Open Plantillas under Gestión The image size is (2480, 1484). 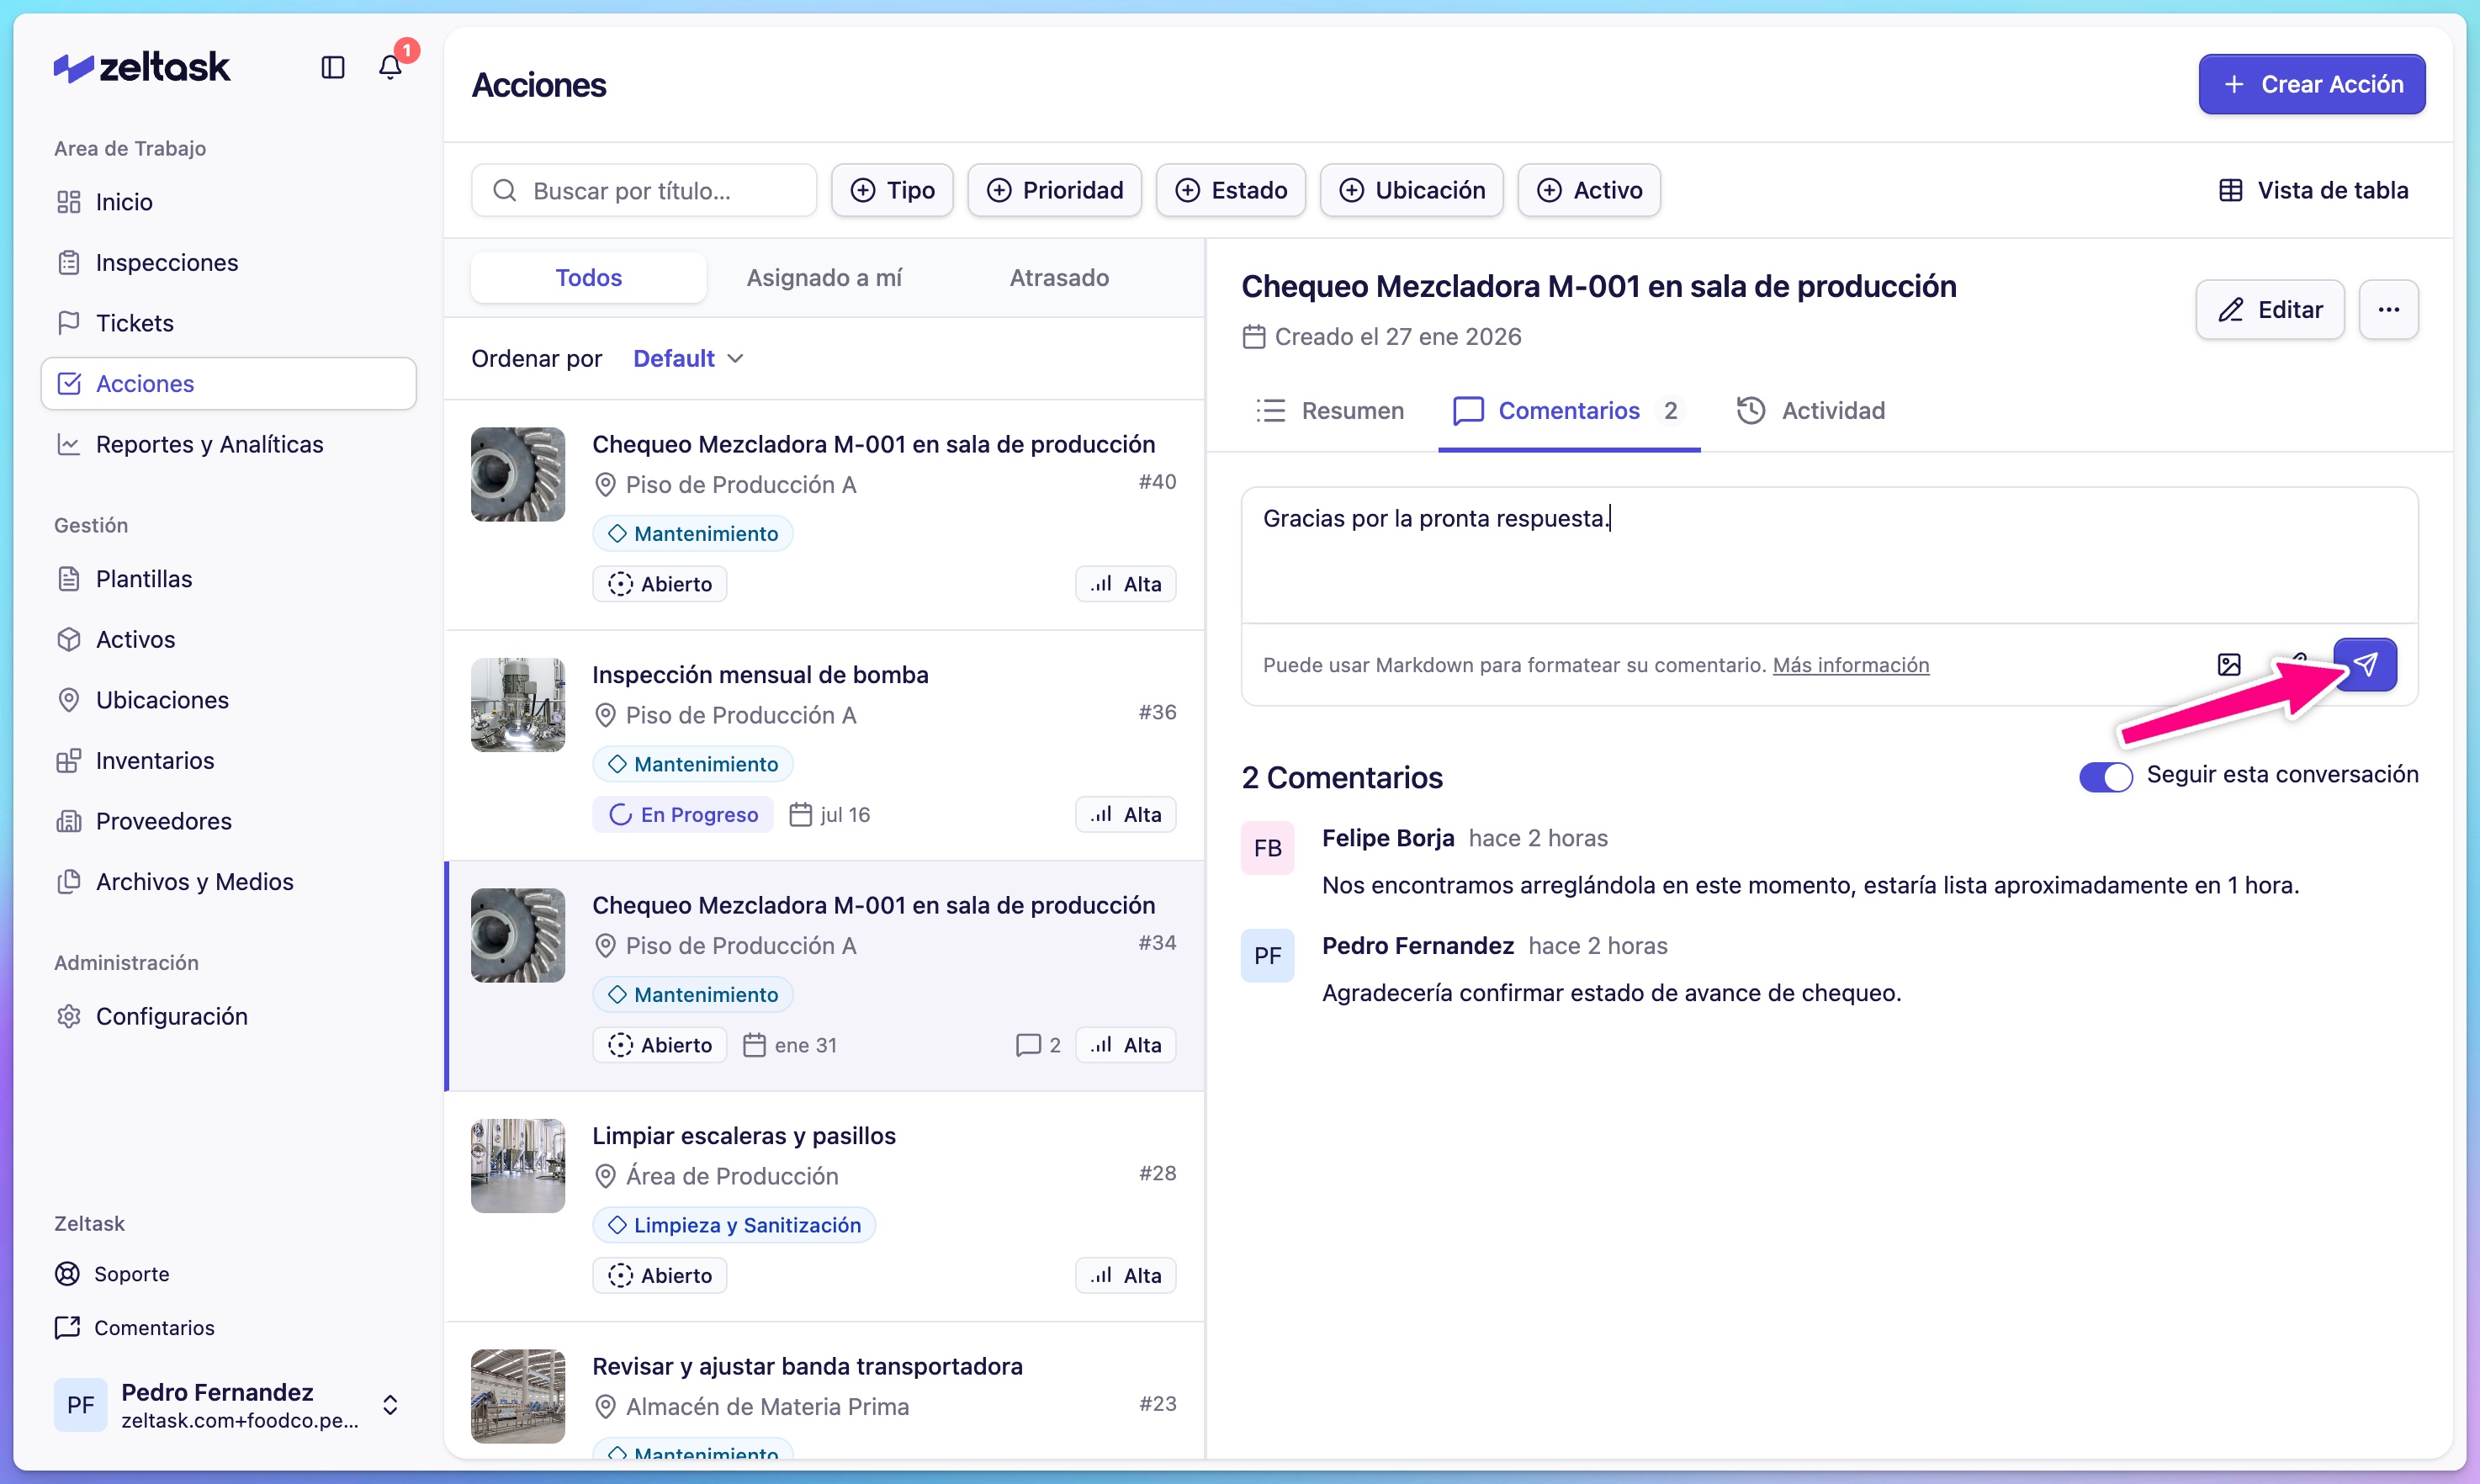[x=228, y=579]
